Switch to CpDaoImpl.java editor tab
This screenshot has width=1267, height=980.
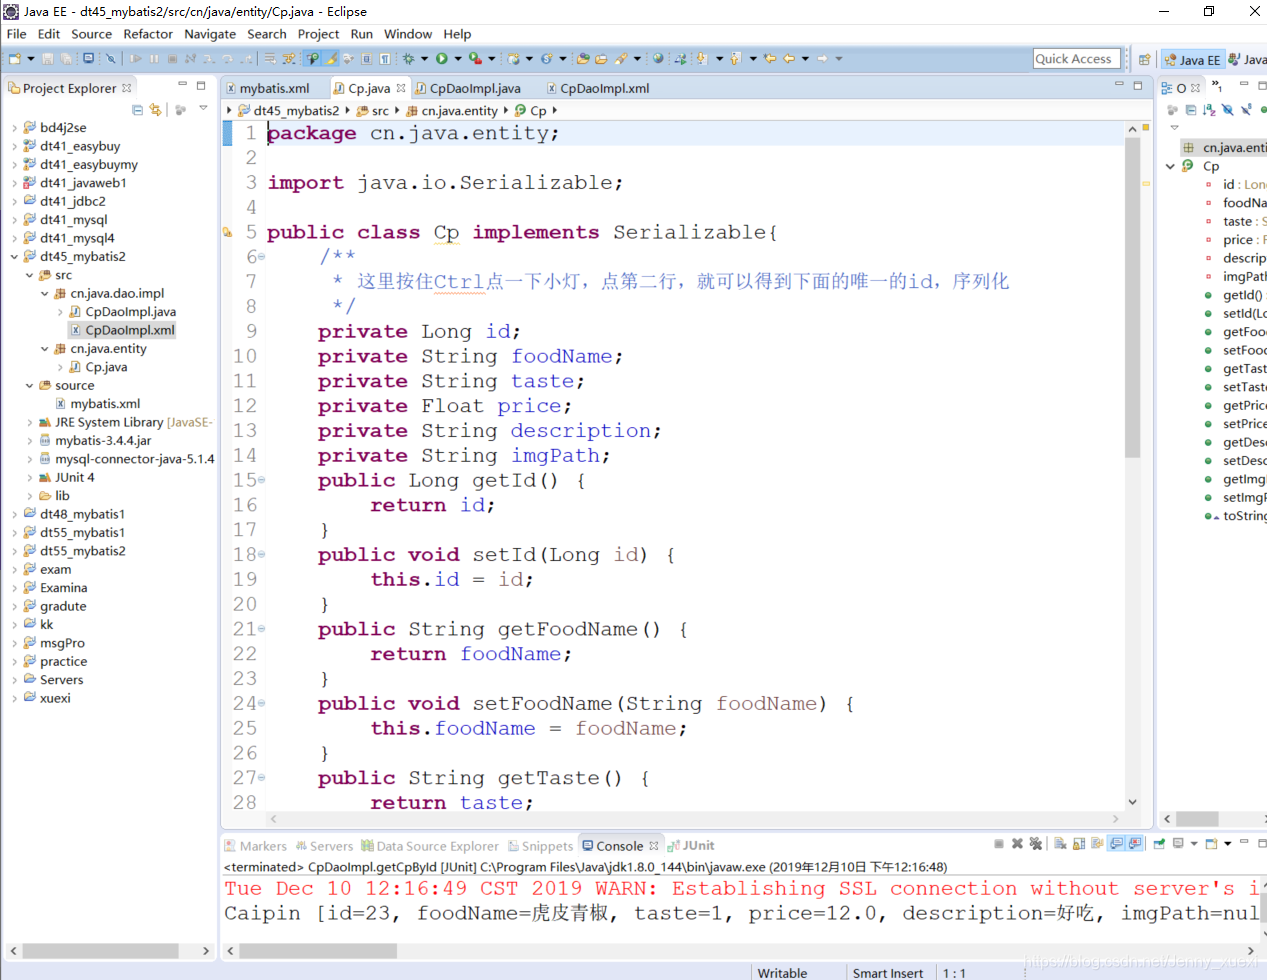(468, 88)
